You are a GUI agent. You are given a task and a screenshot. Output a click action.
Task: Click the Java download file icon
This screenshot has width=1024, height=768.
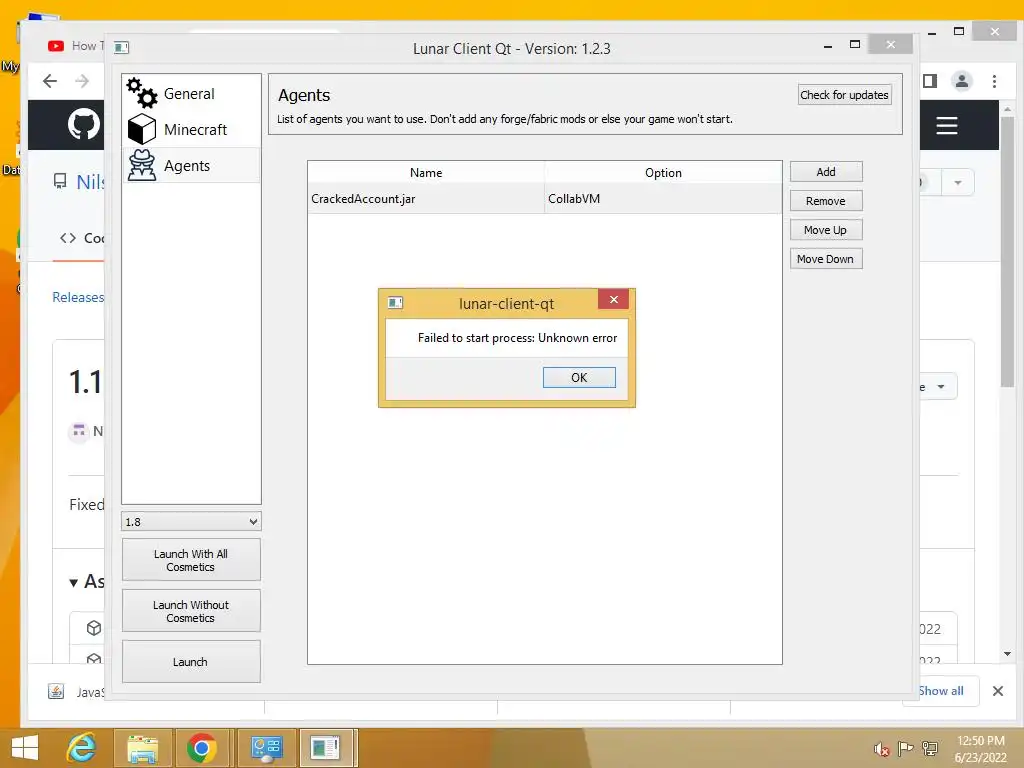[56, 692]
